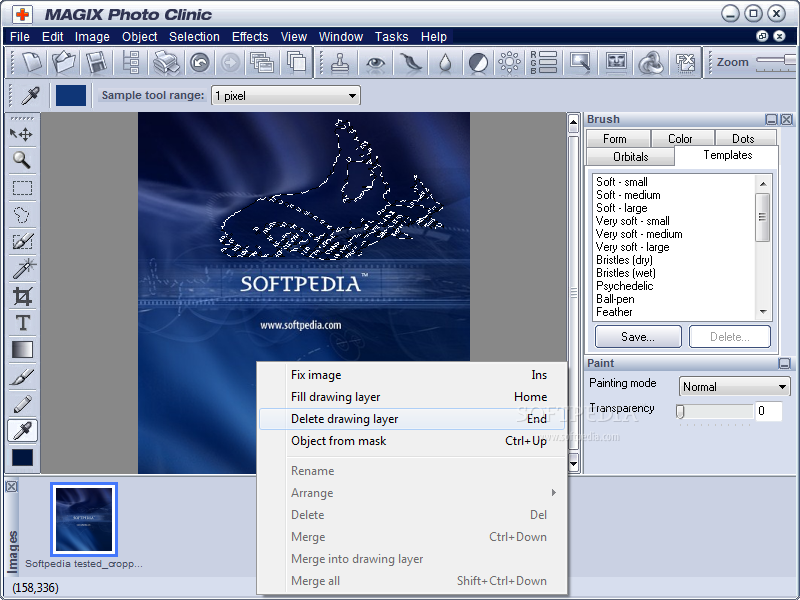Image resolution: width=800 pixels, height=600 pixels.
Task: Click the dark foreground color swatch in toolbox
Action: click(22, 458)
